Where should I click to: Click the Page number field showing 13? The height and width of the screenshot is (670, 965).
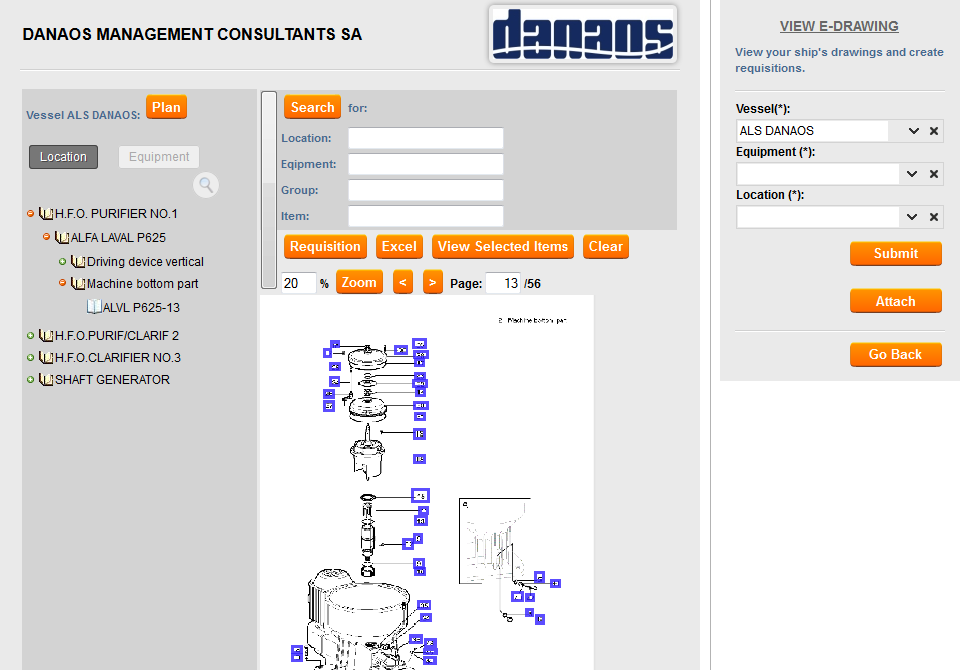click(503, 283)
